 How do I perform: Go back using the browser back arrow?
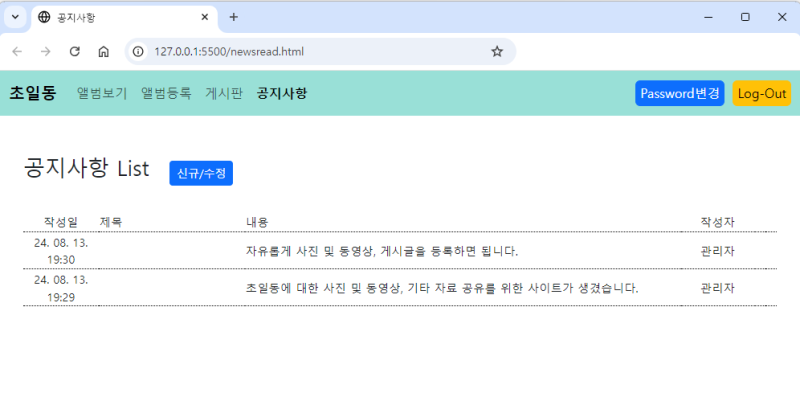point(17,52)
